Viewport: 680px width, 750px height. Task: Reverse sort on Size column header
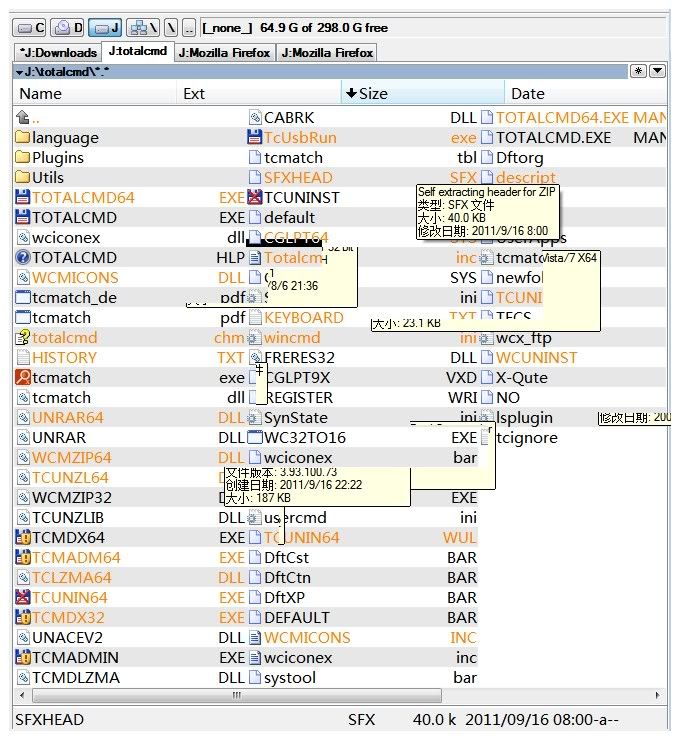click(423, 93)
